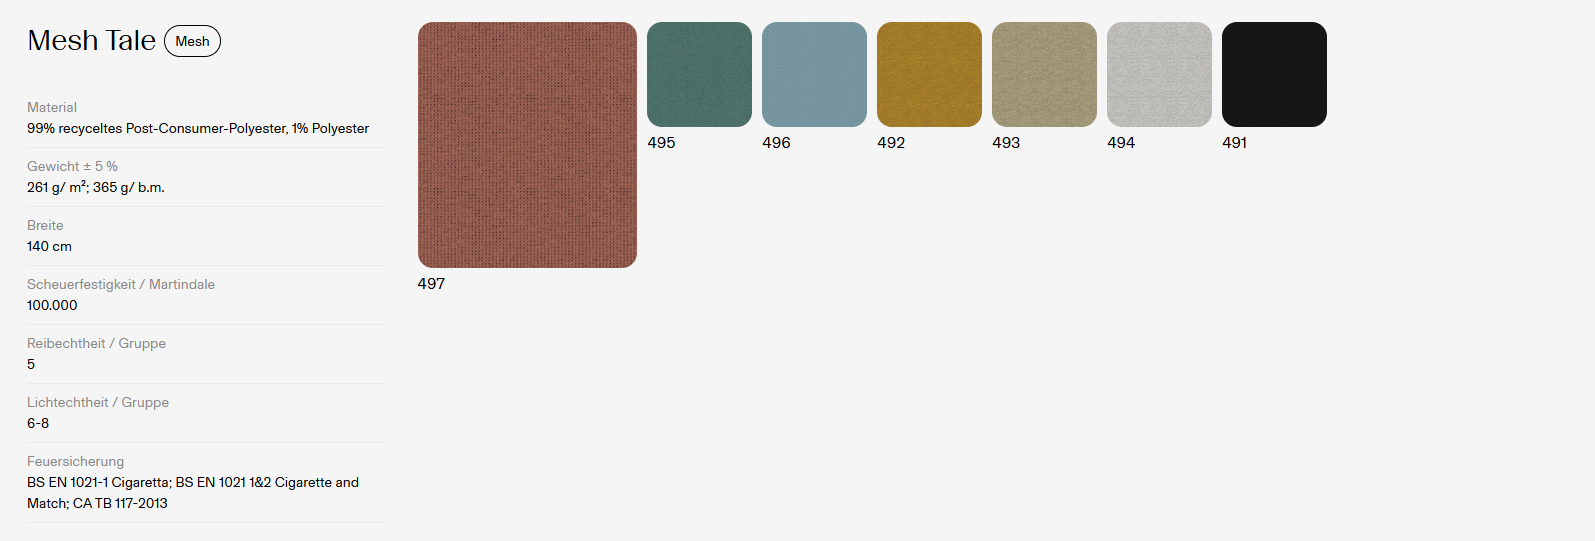
Task: Choose the light blue swatch 496
Action: (814, 74)
